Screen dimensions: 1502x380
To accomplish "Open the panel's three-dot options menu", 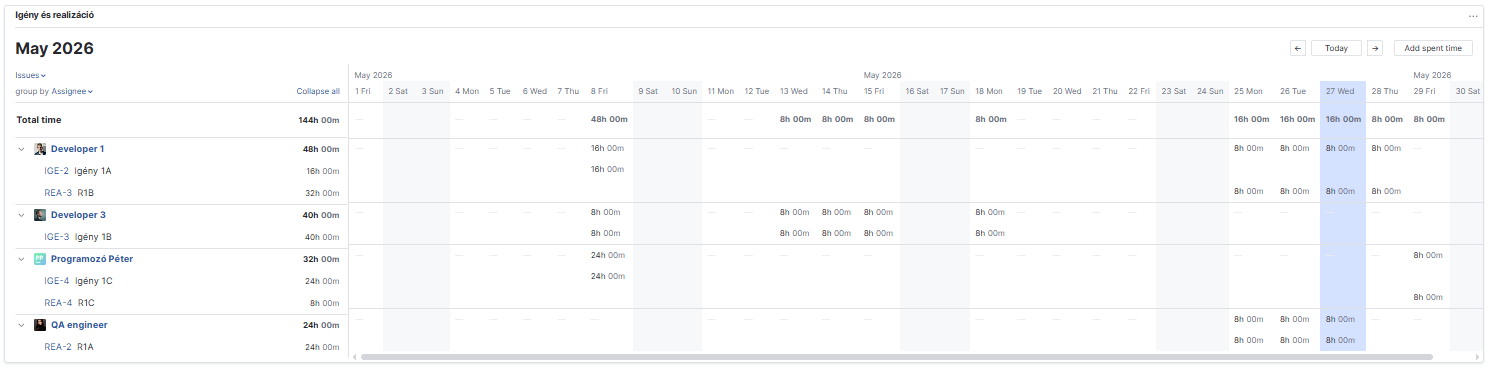I will coord(1473,16).
